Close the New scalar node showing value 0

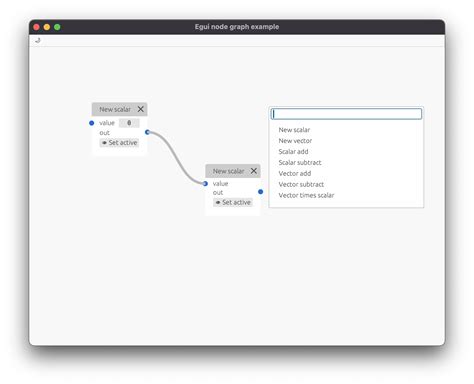141,109
